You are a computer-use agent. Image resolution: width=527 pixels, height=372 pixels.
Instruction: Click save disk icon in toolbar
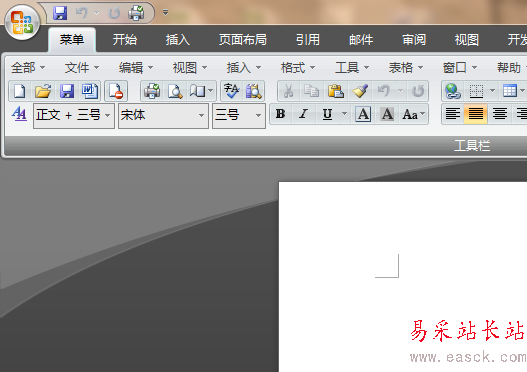67,91
